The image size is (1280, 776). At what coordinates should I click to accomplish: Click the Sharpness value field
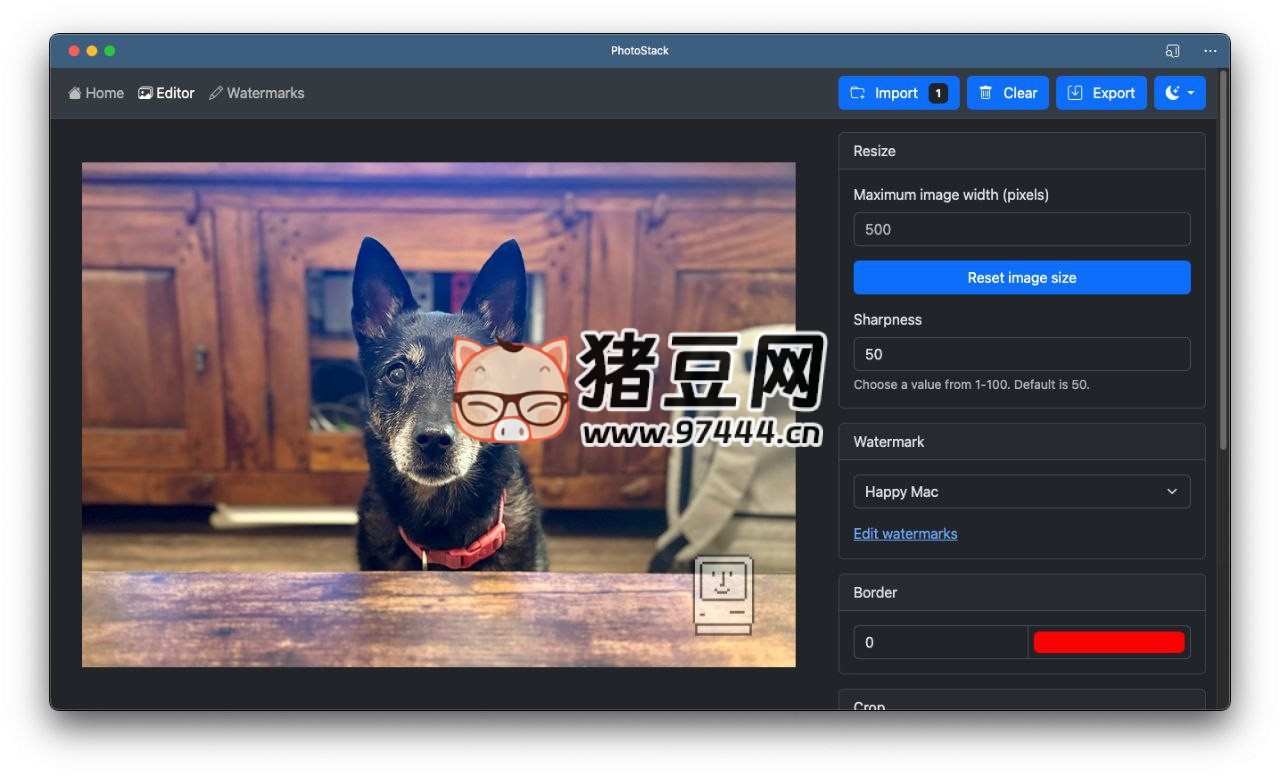coord(1021,354)
